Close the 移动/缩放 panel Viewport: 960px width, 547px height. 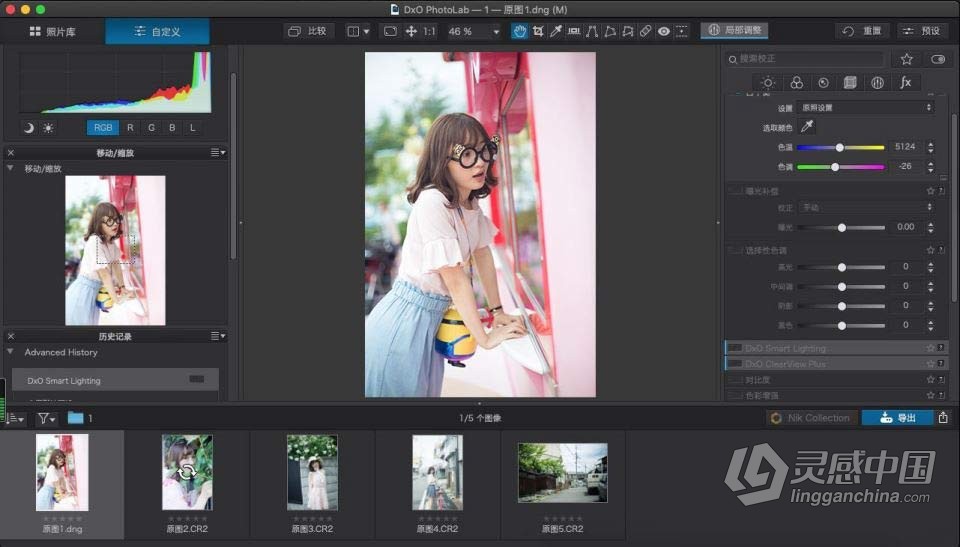(10, 153)
